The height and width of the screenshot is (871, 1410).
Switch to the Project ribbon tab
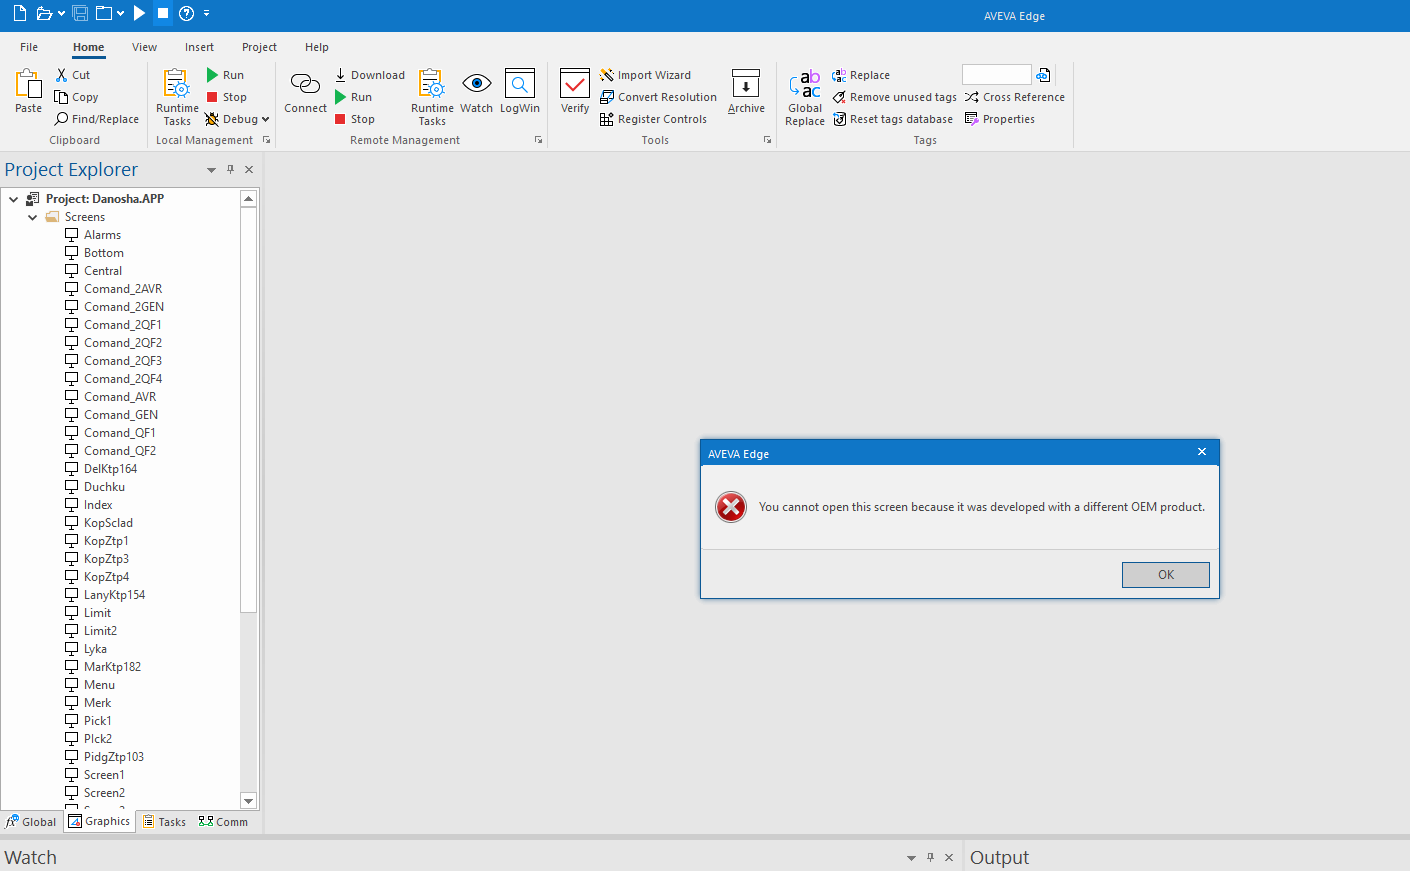click(259, 47)
